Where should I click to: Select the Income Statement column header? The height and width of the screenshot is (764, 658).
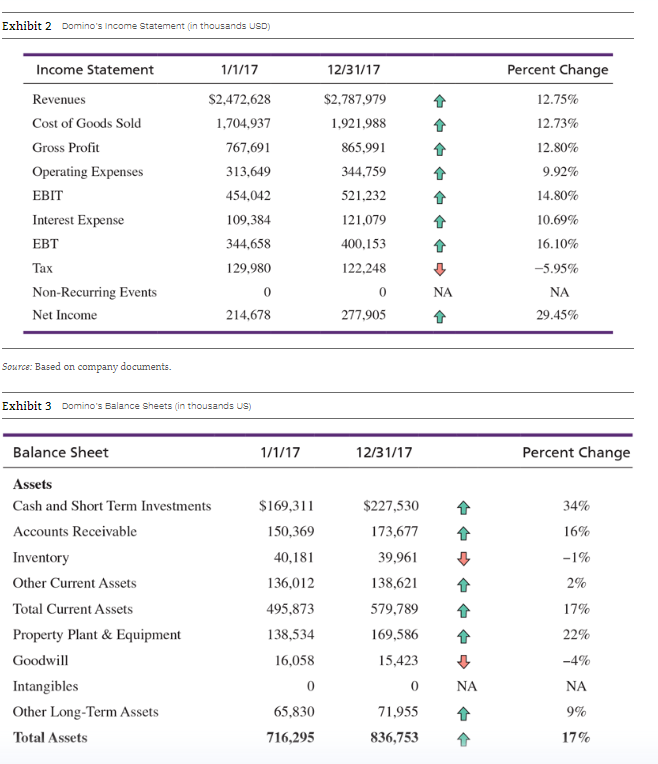click(95, 70)
